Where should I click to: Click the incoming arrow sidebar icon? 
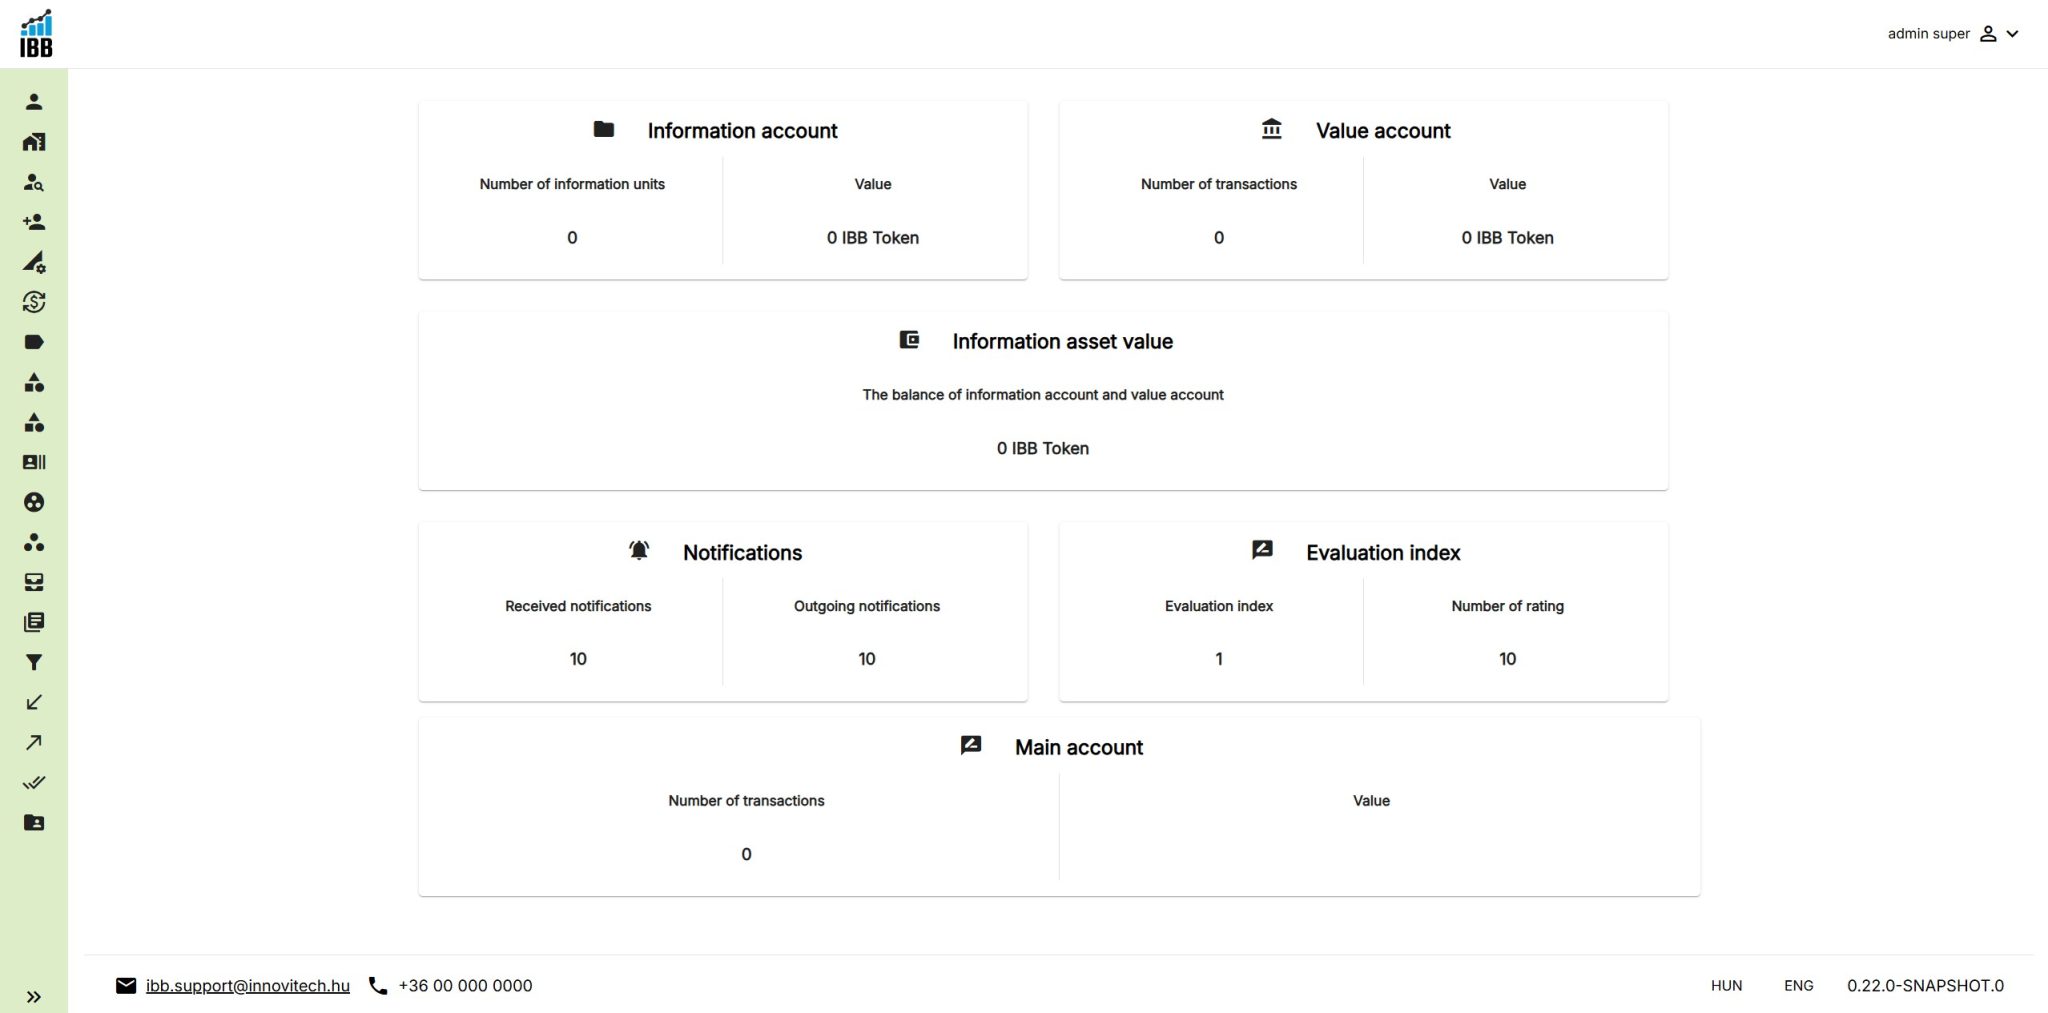34,702
